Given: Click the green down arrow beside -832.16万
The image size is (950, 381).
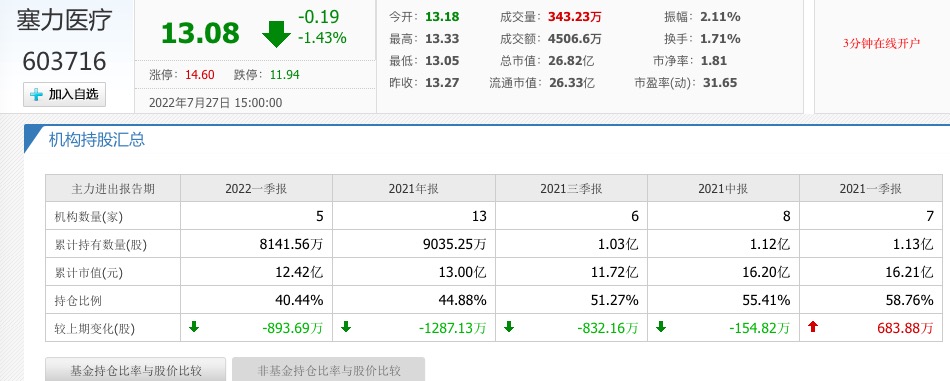Looking at the screenshot, I should coord(509,327).
